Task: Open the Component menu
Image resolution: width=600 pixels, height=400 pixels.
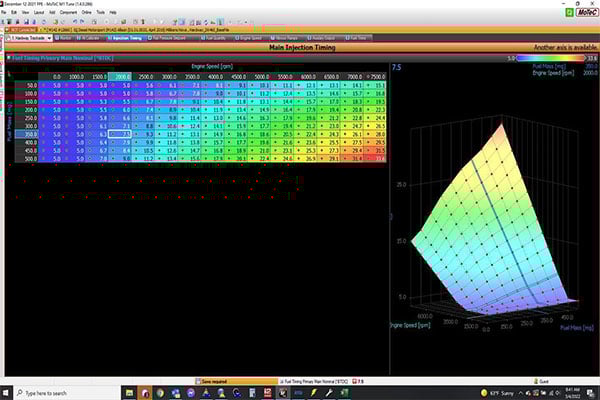Action: pyautogui.click(x=68, y=12)
